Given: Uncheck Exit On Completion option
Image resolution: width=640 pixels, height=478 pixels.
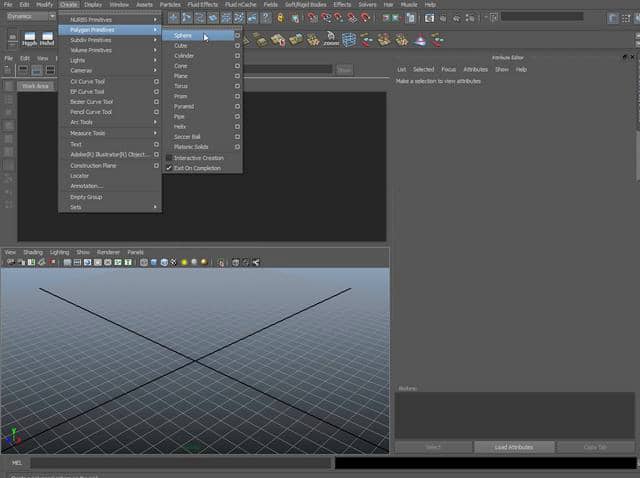Looking at the screenshot, I should 168,168.
